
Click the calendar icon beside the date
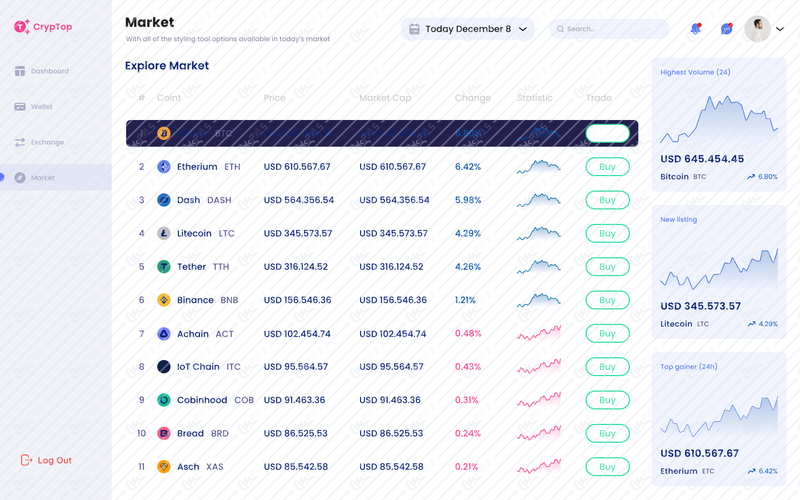tap(414, 29)
